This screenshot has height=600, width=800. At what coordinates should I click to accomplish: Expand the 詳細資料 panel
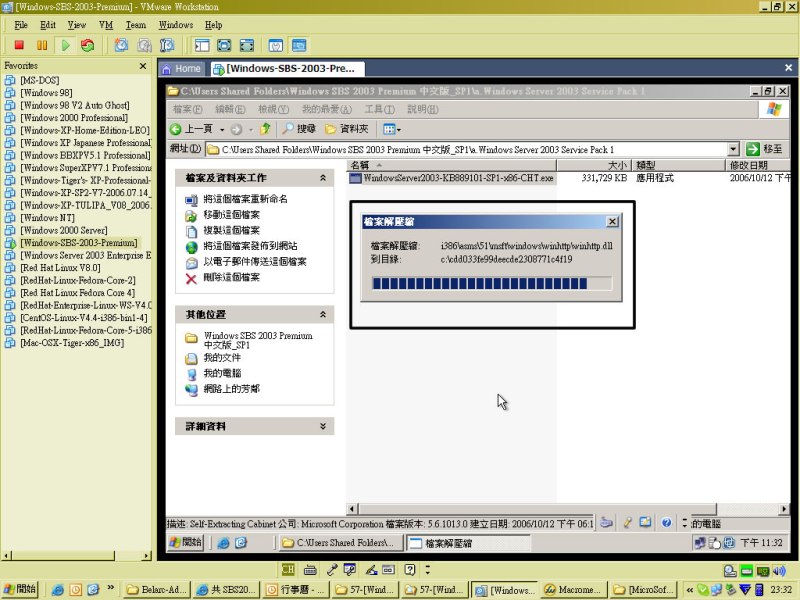pyautogui.click(x=322, y=426)
